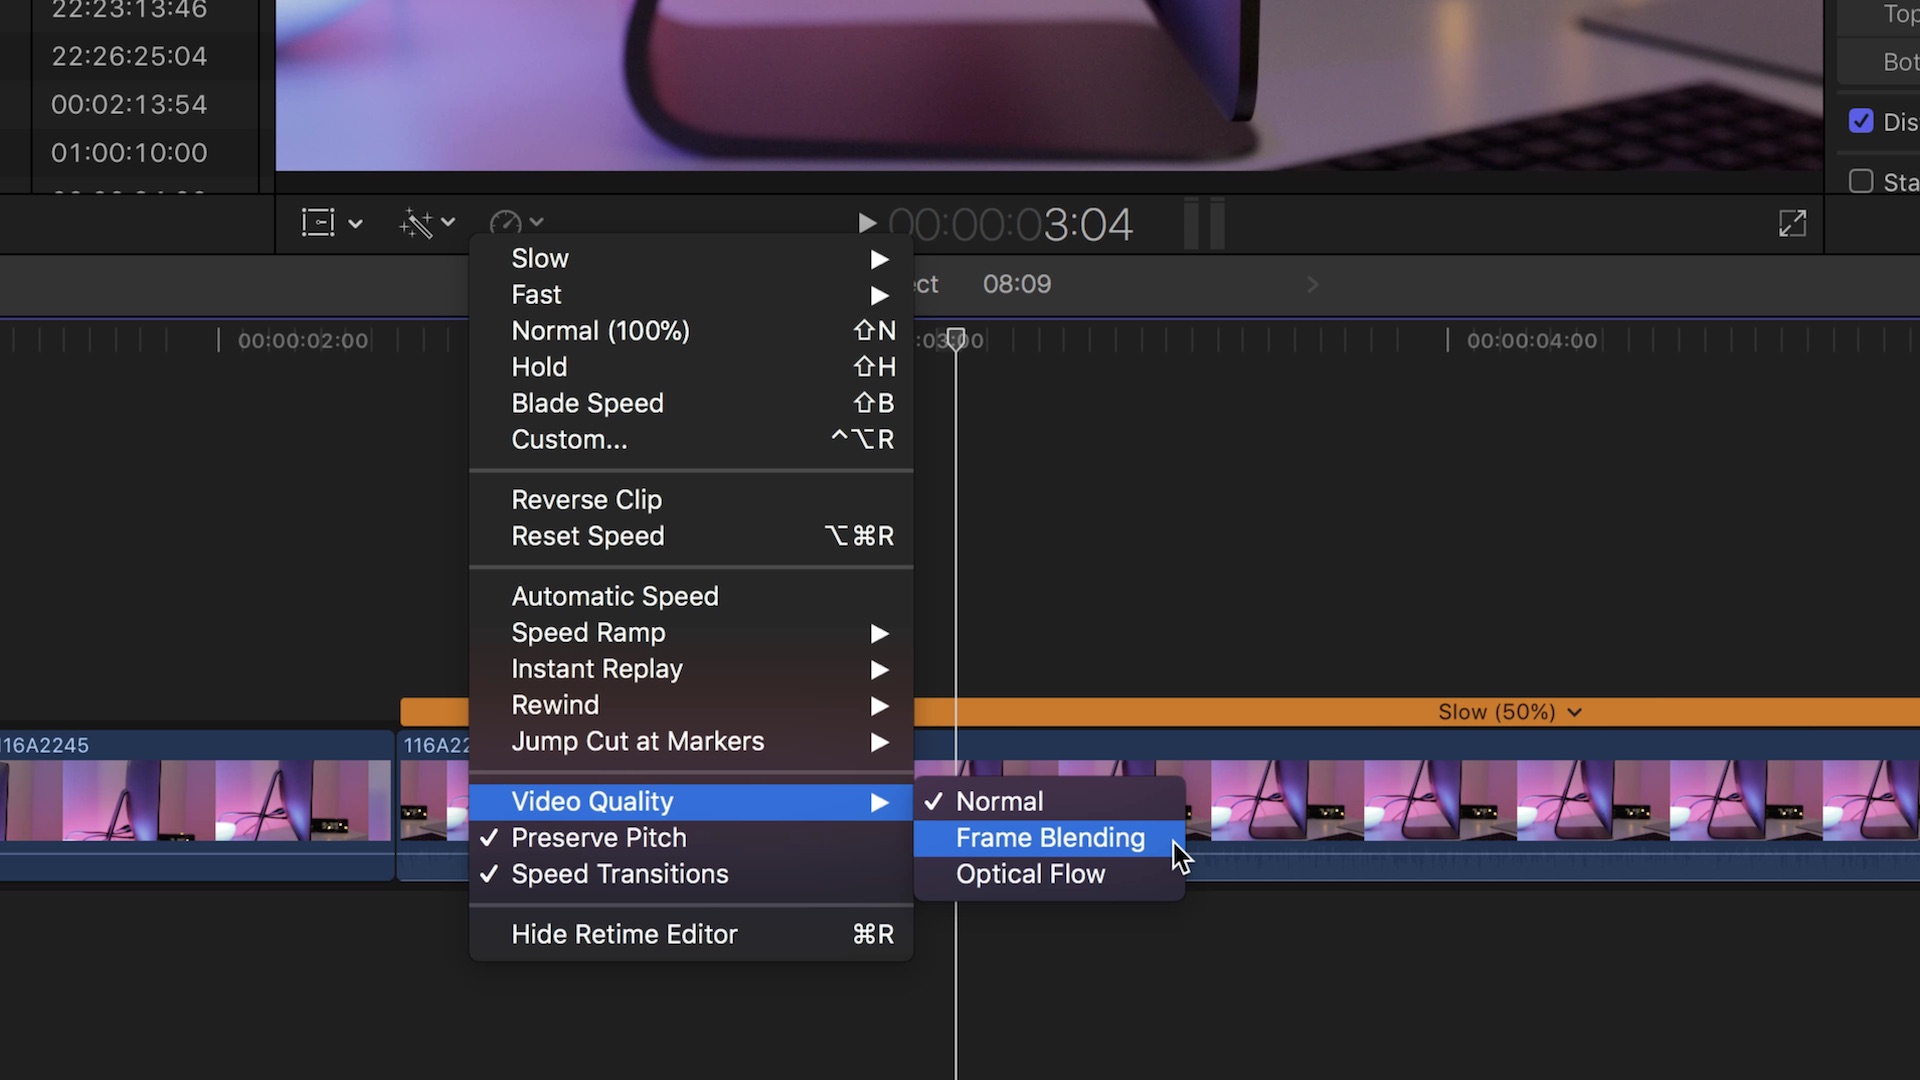Screen dimensions: 1920x1080
Task: Click Hide Retime Editor
Action: coord(624,933)
